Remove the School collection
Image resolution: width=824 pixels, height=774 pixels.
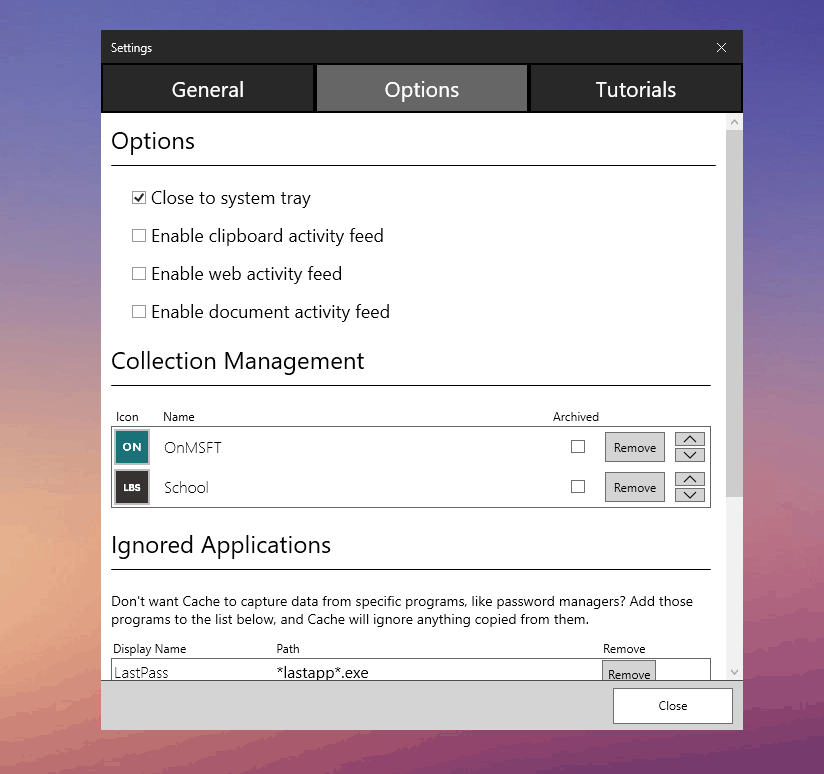point(635,487)
